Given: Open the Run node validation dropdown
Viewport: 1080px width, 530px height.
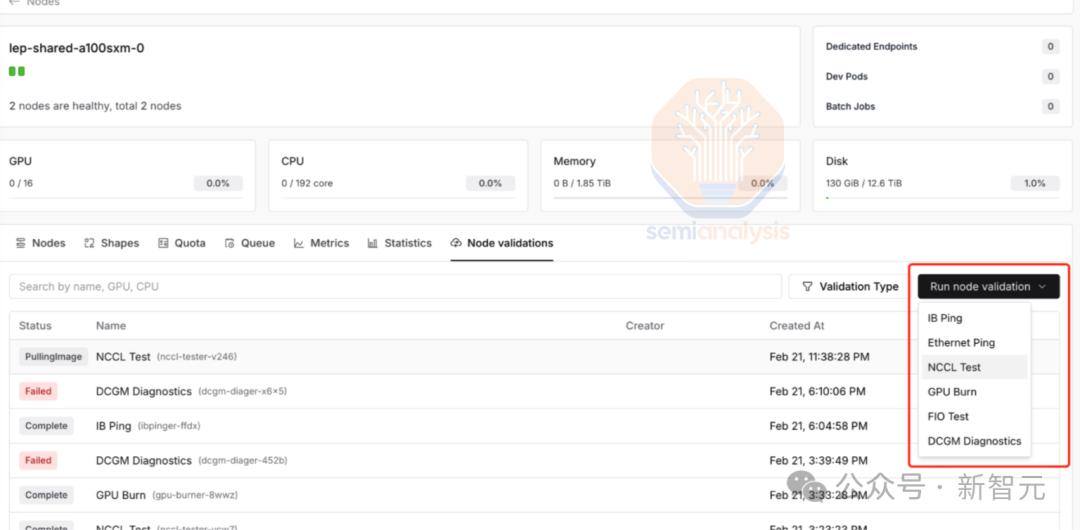Looking at the screenshot, I should tap(988, 287).
